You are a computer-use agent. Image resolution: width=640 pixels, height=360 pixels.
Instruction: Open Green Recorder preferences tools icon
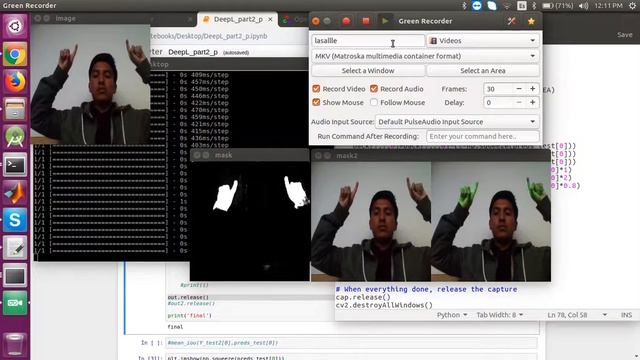click(x=511, y=21)
